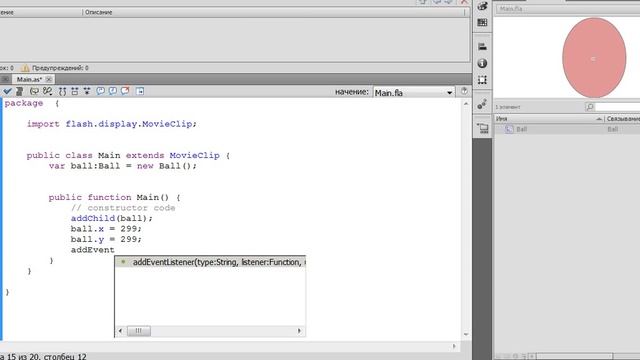Click the // constructor code comment
Screen dimensions: 640x360
[x=123, y=208]
